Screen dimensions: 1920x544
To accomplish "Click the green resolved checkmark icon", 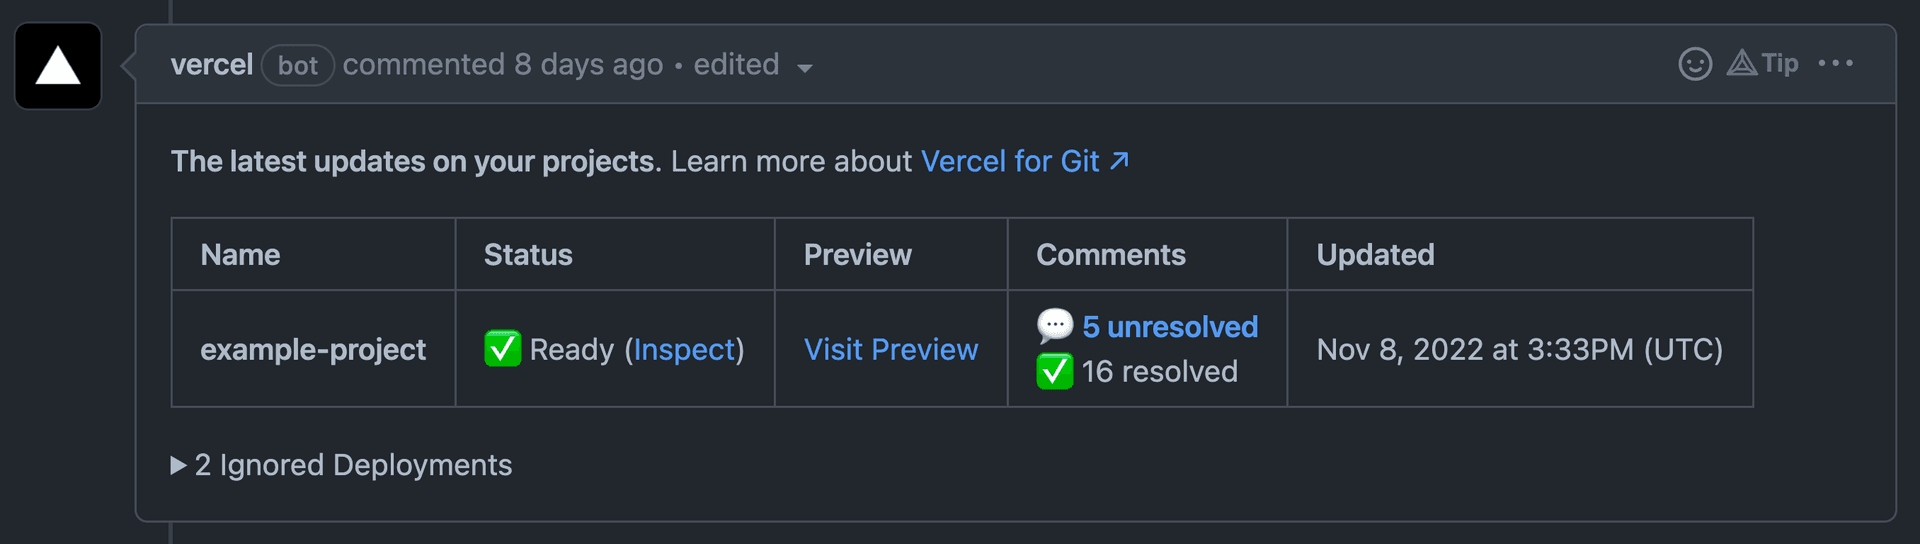I will pos(1055,372).
